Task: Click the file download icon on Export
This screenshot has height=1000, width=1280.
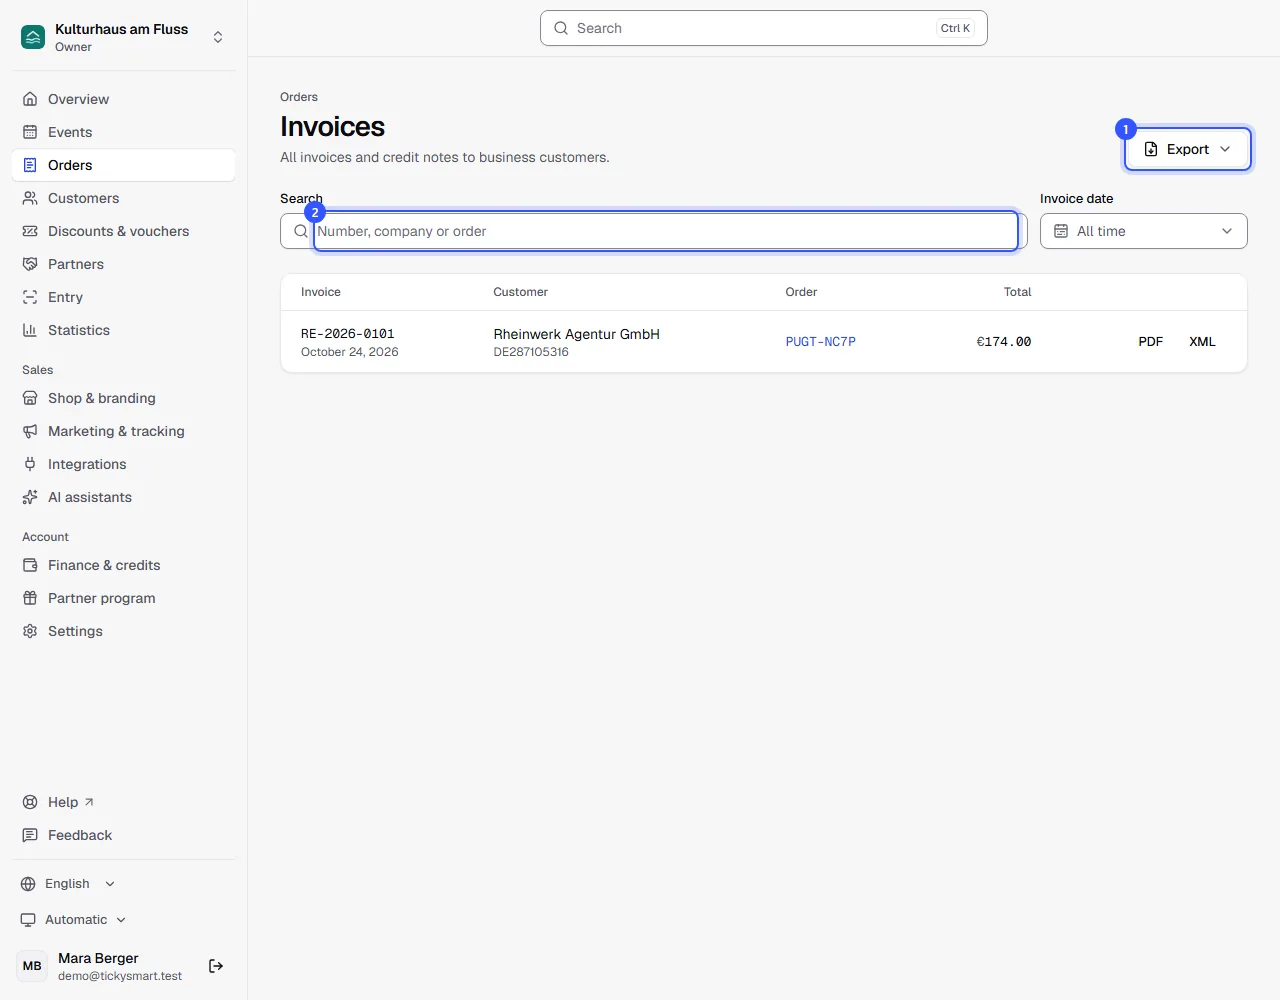Action: pos(1151,149)
